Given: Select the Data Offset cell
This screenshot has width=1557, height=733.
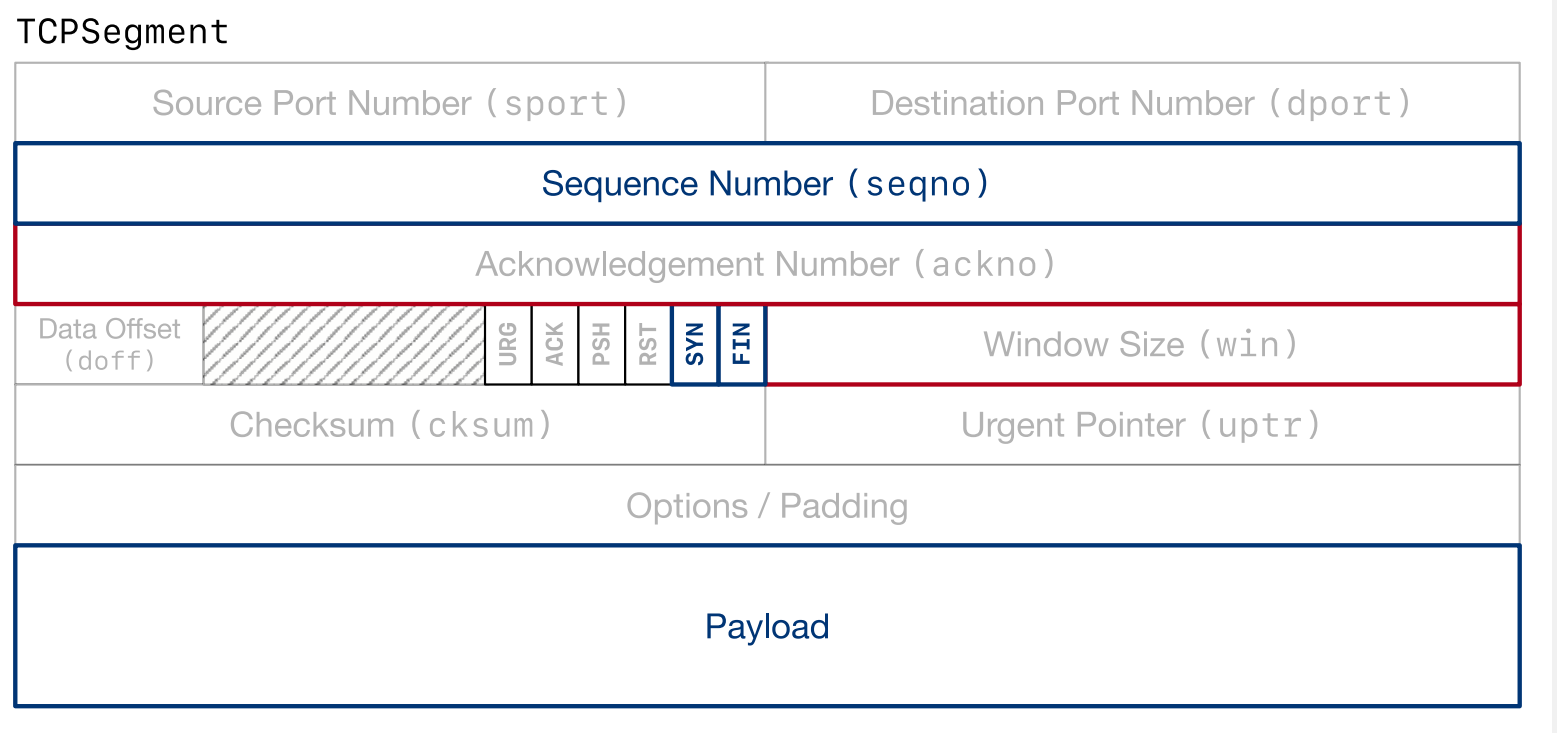Looking at the screenshot, I should [x=109, y=344].
